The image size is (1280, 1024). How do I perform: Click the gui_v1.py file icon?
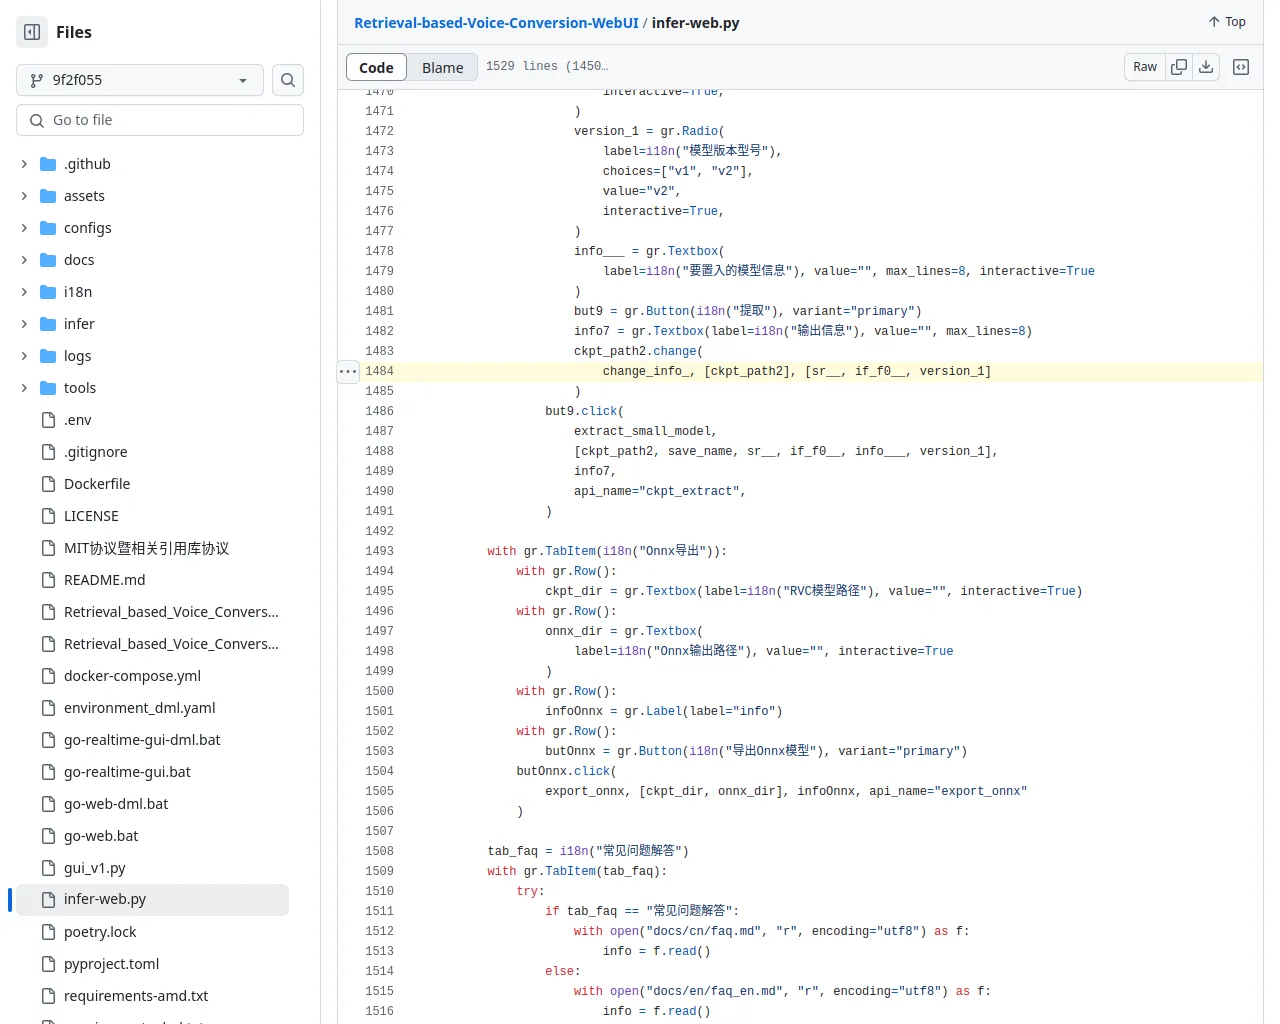coord(48,868)
